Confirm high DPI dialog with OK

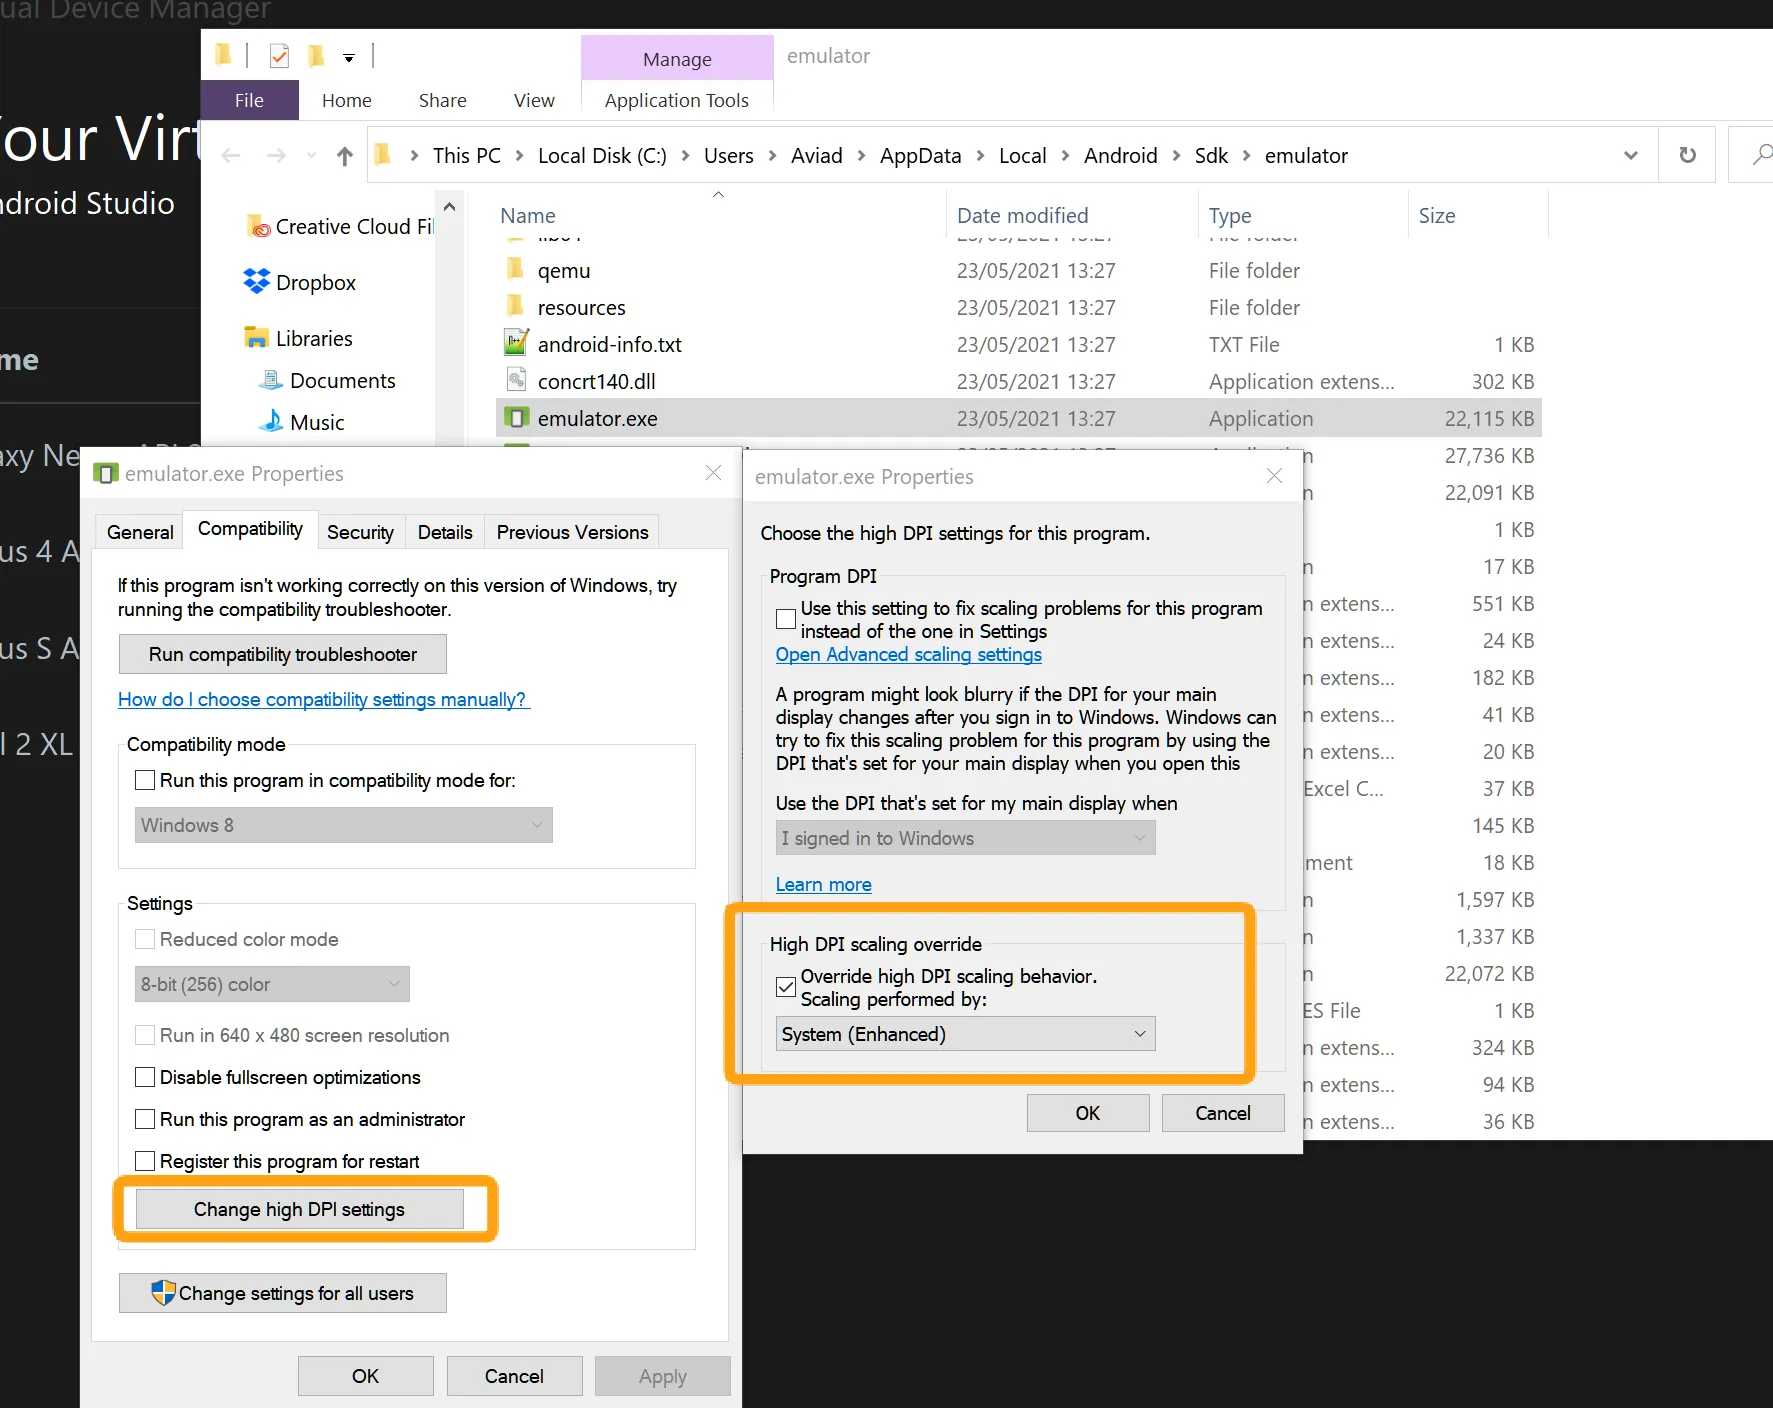coord(1088,1113)
